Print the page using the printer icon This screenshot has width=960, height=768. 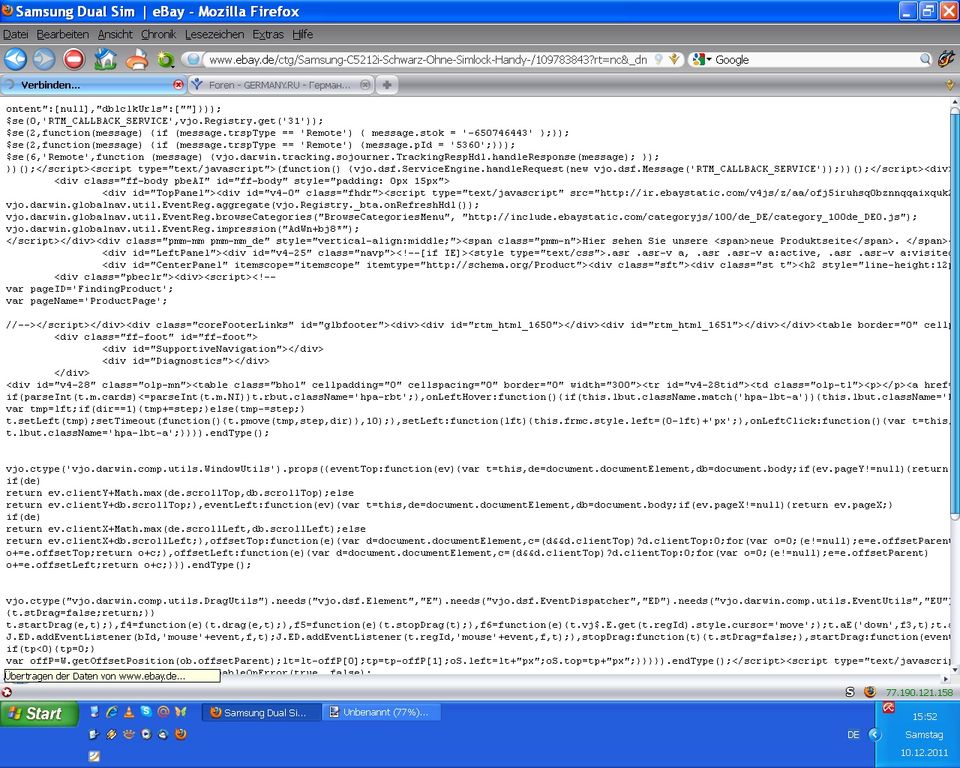pos(137,59)
